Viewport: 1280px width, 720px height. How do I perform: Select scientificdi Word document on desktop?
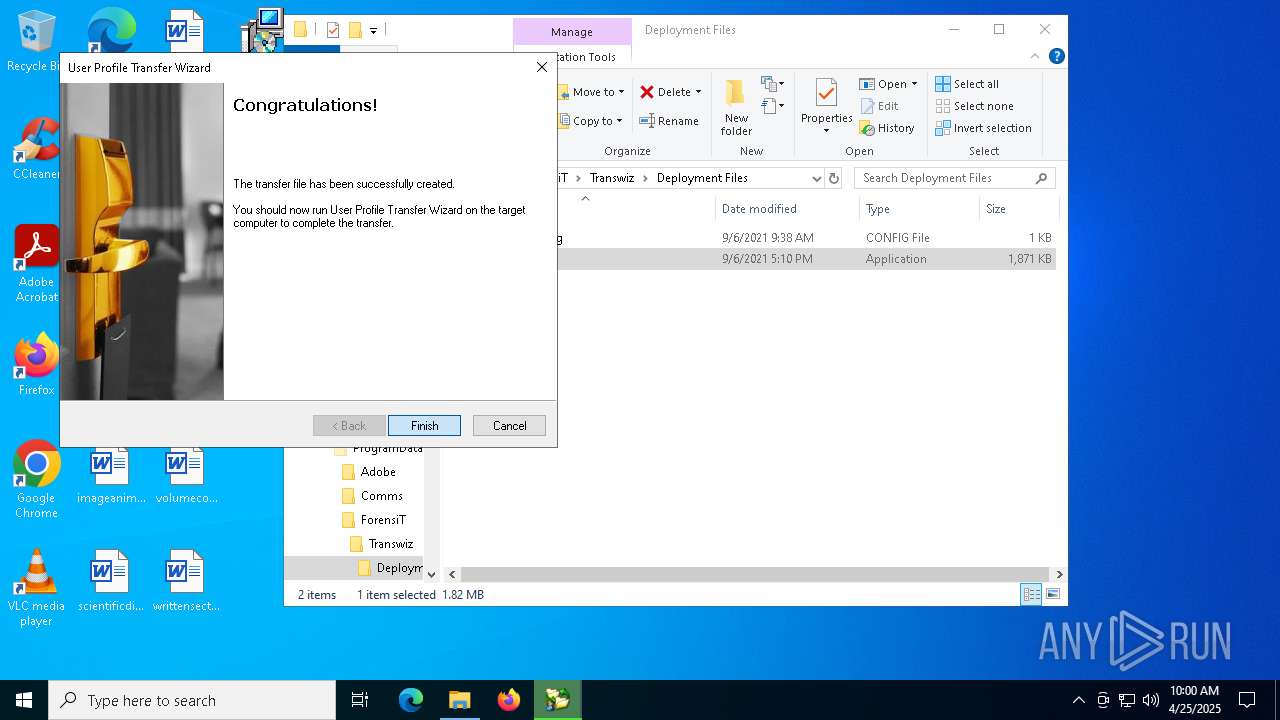coord(111,581)
